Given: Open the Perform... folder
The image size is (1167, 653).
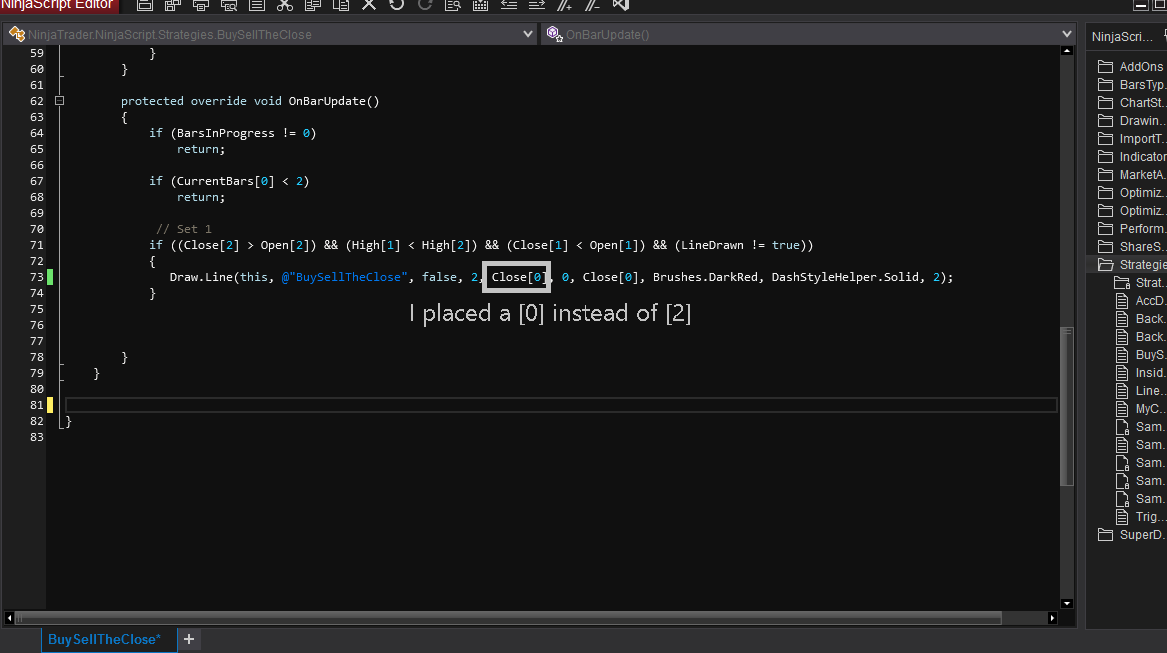Looking at the screenshot, I should pyautogui.click(x=1131, y=229).
